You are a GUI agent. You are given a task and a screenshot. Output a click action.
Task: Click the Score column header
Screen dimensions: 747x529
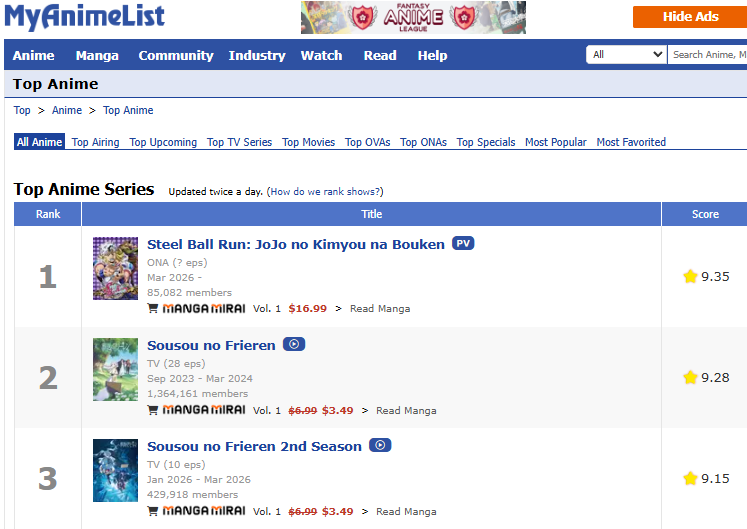tap(705, 214)
